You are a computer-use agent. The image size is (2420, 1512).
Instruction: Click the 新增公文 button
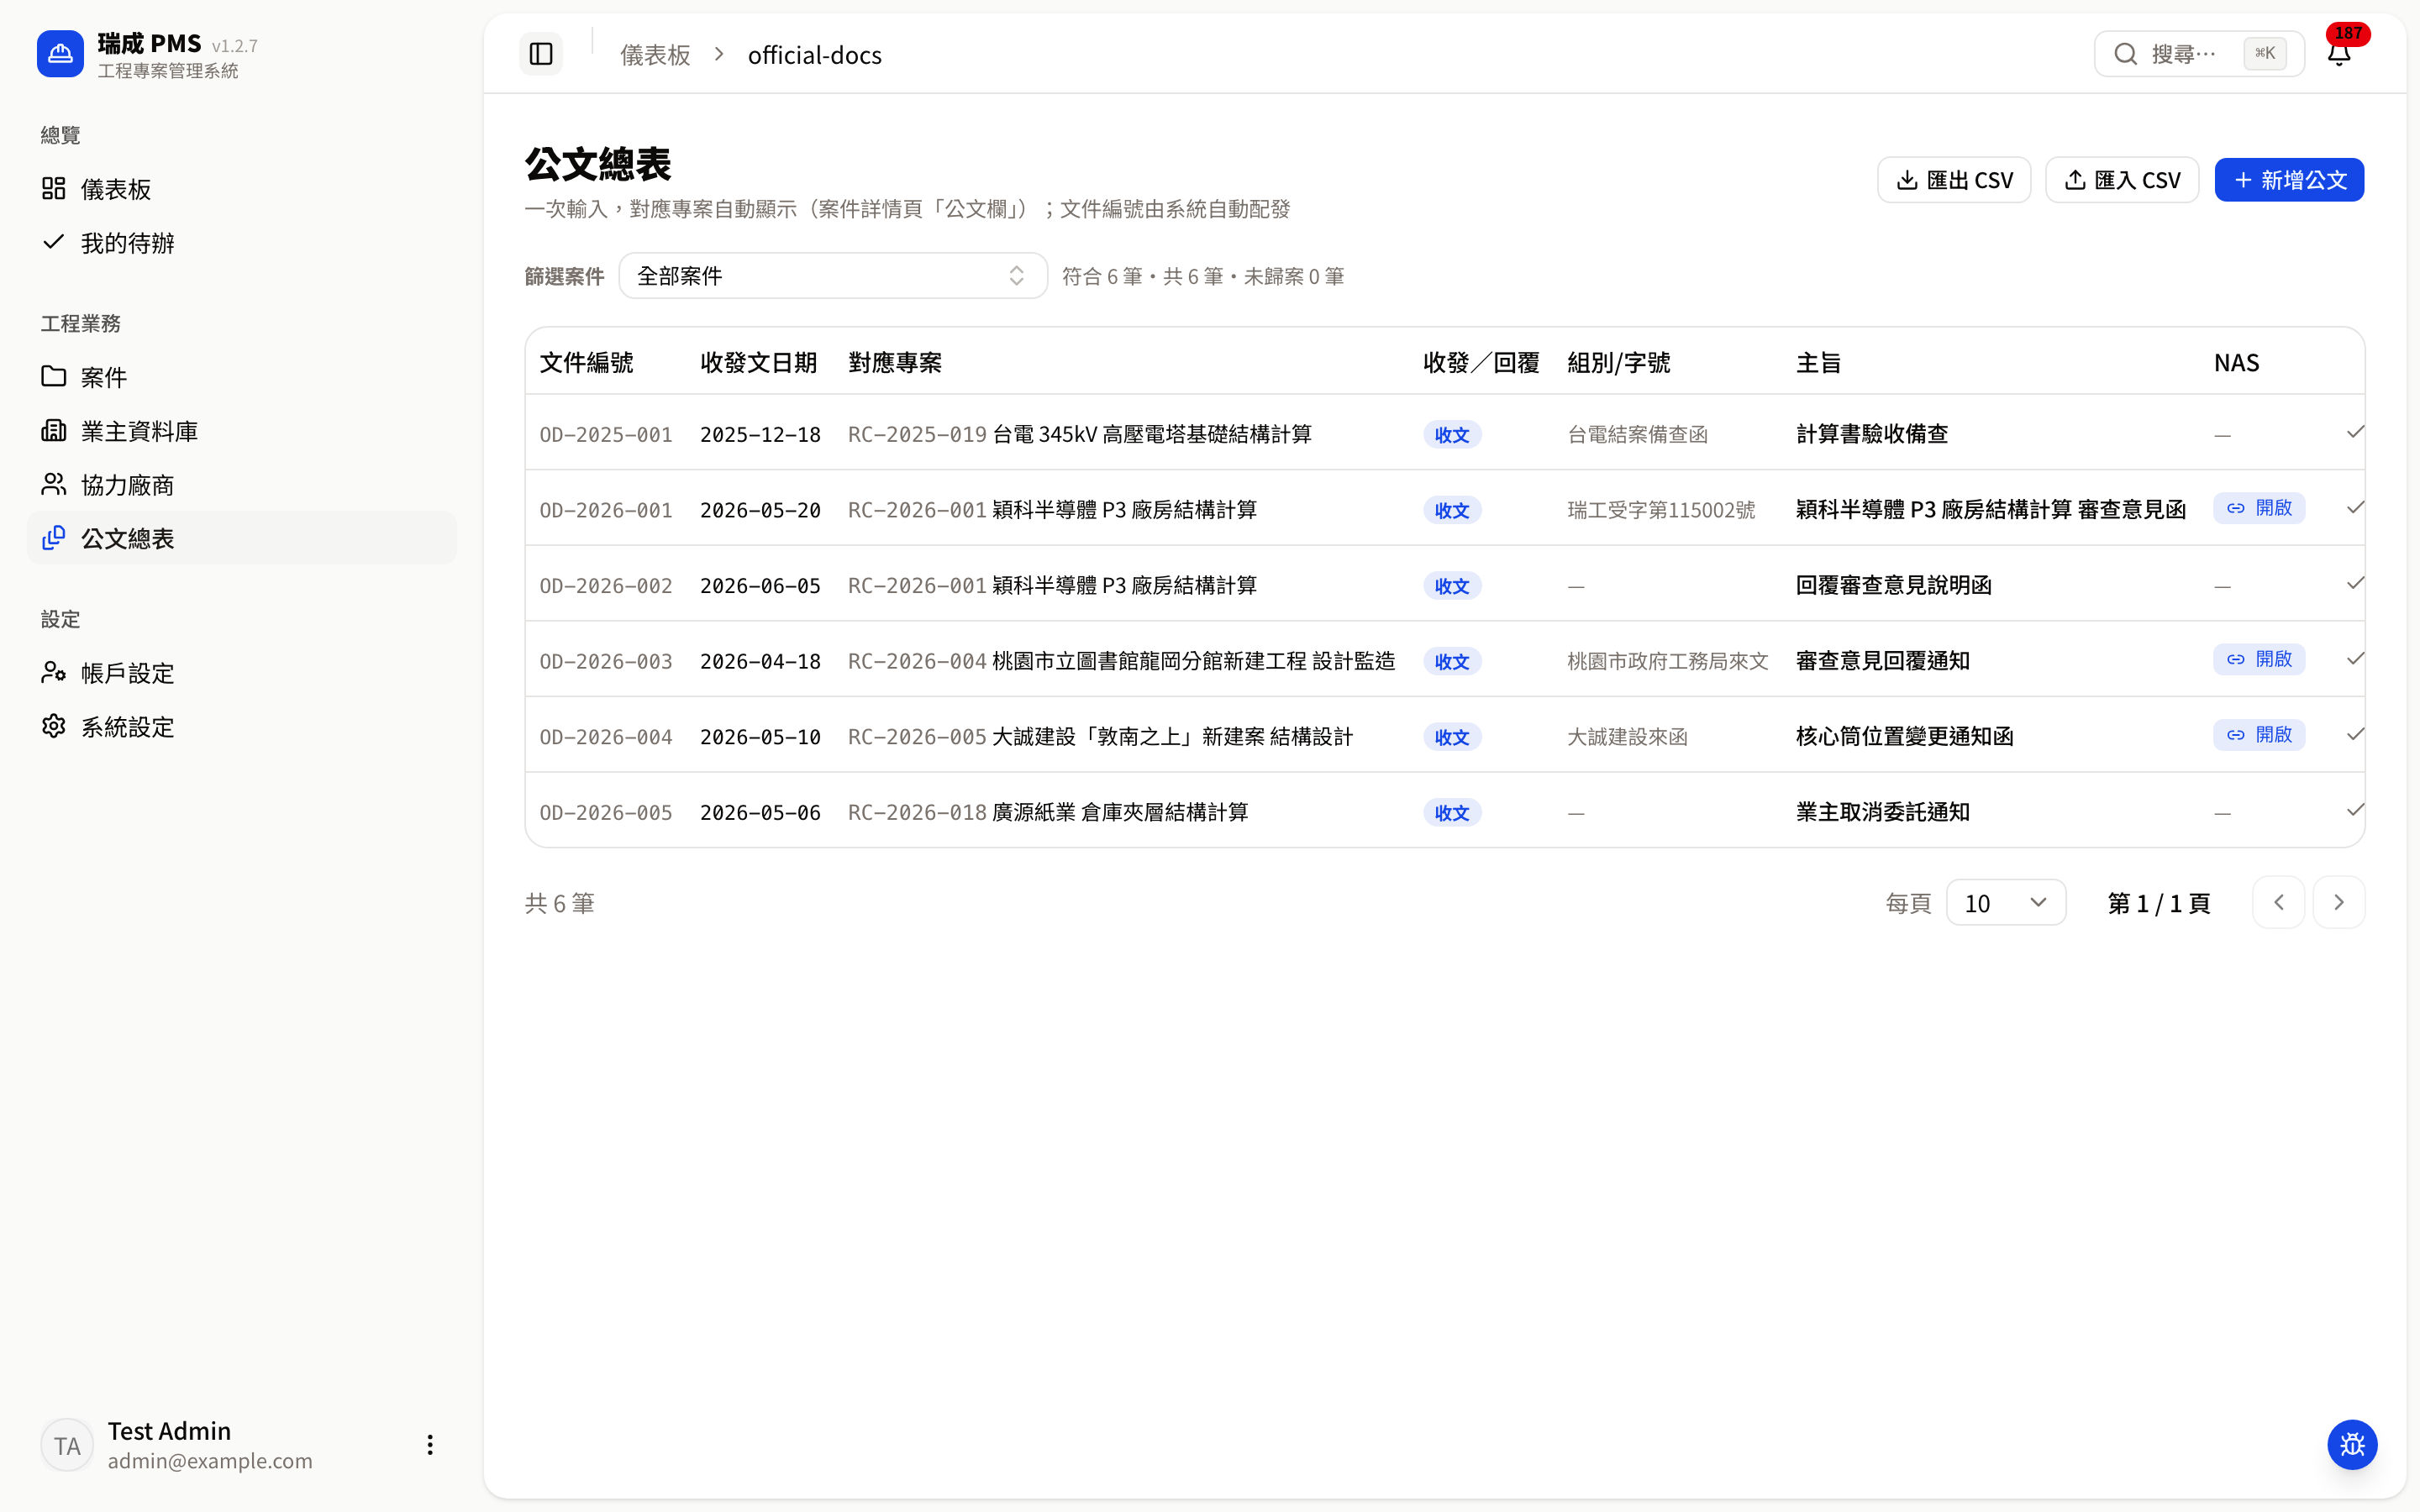click(x=2289, y=180)
